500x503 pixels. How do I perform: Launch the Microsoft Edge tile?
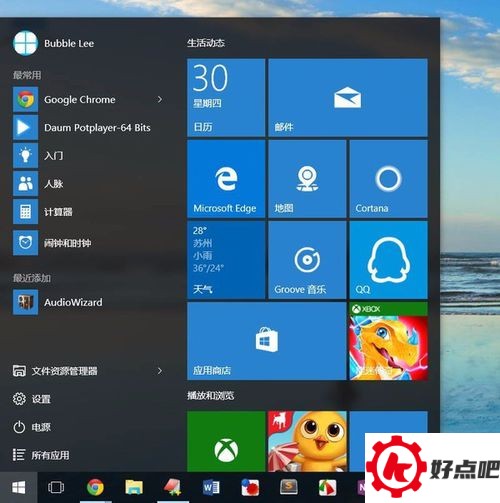click(226, 179)
